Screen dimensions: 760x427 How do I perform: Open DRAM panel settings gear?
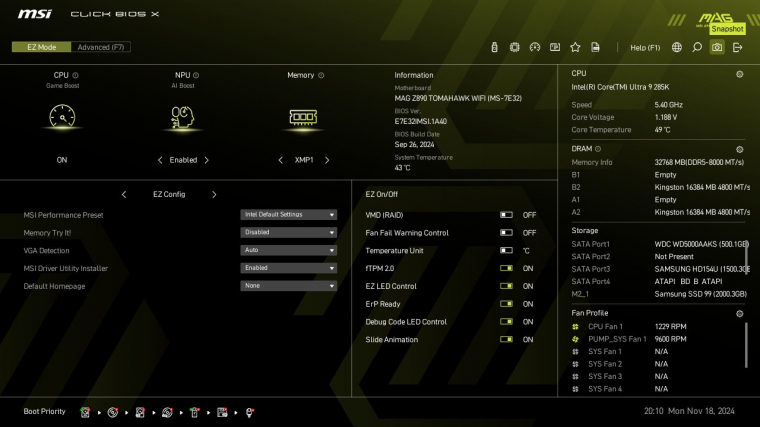[740, 149]
